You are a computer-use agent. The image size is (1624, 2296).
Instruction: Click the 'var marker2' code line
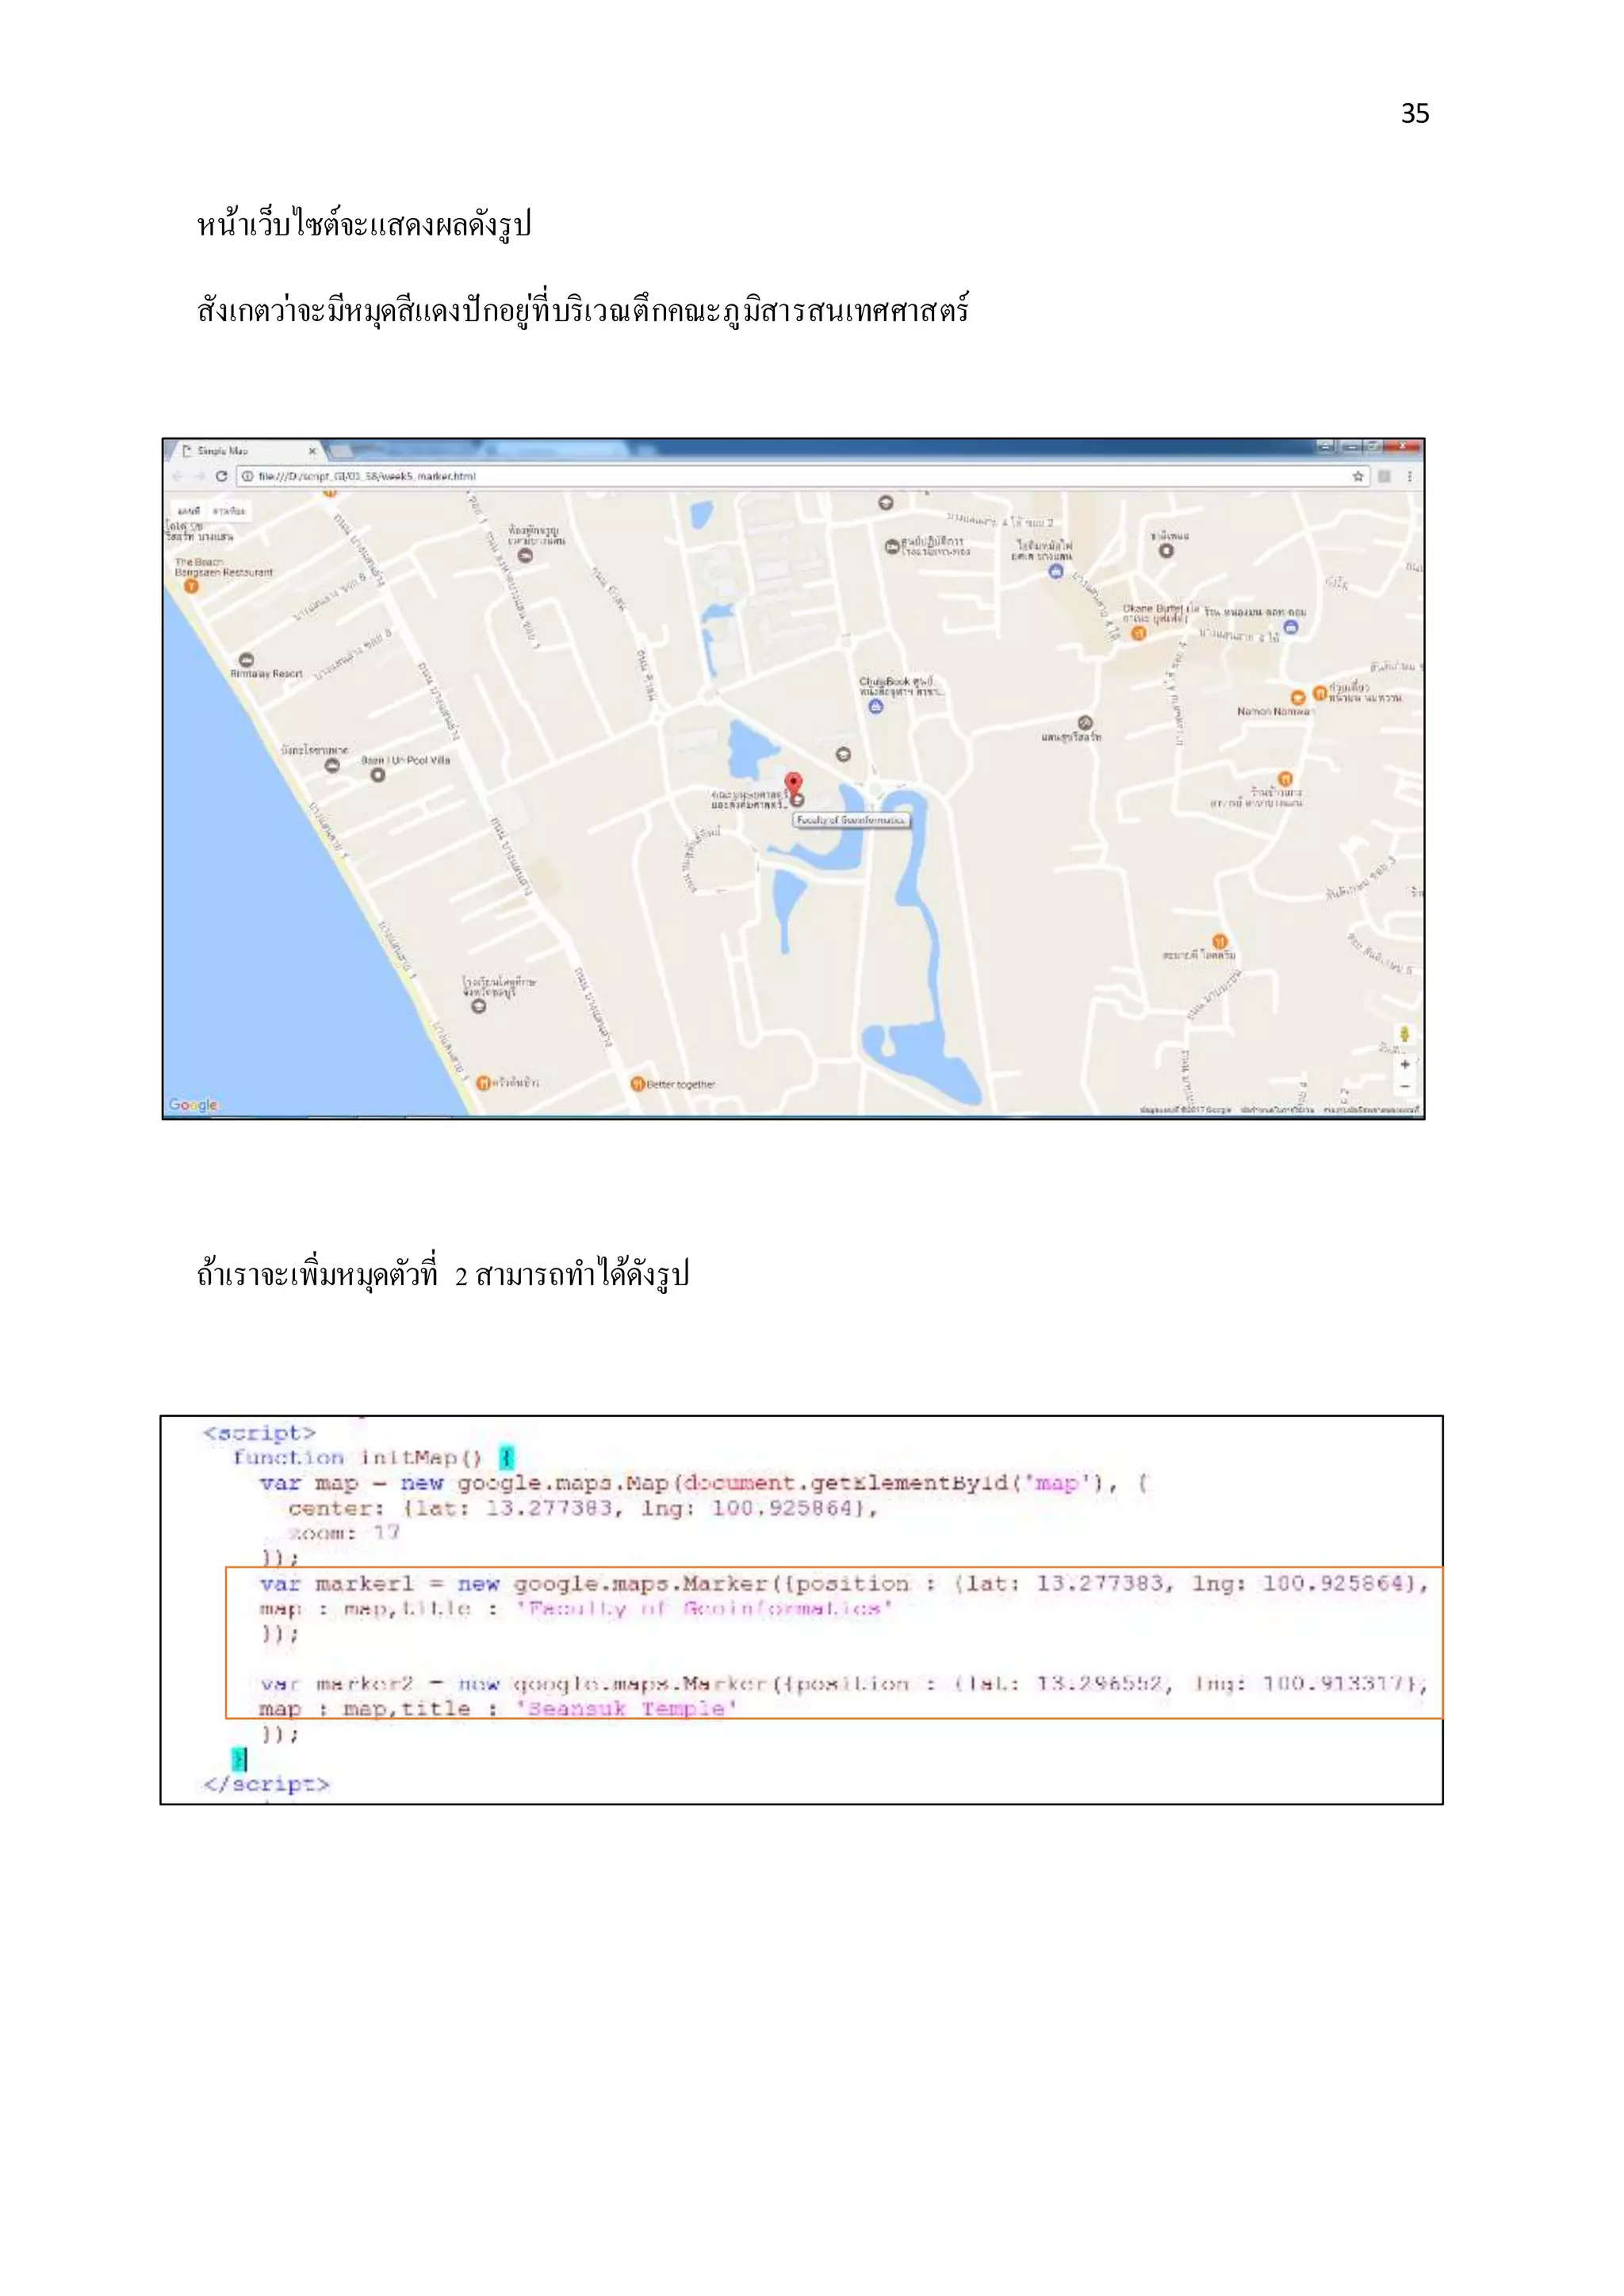pyautogui.click(x=844, y=1684)
